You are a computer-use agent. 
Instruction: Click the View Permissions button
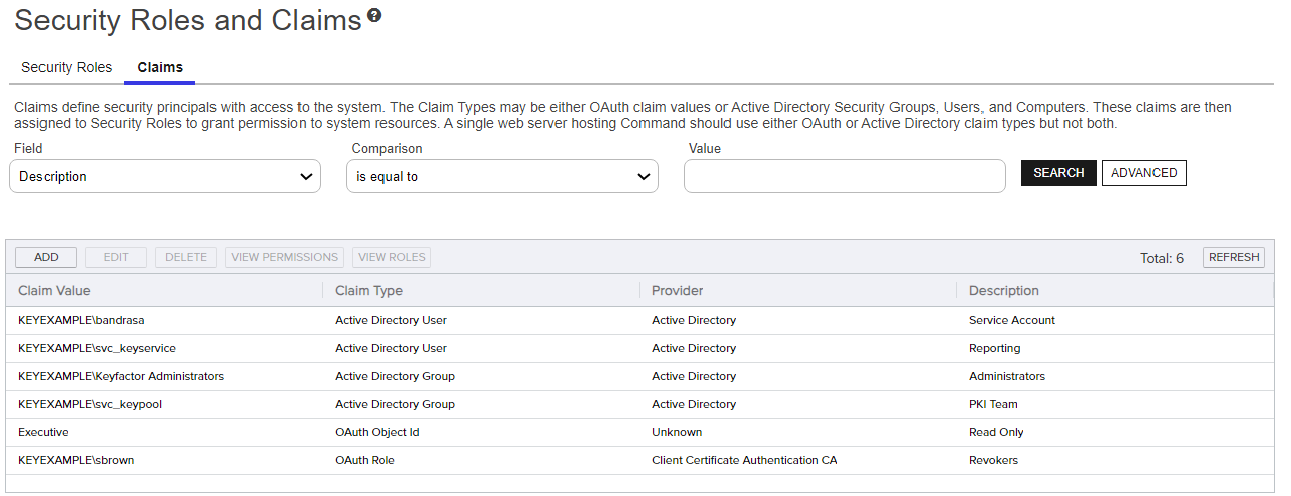pyautogui.click(x=285, y=257)
